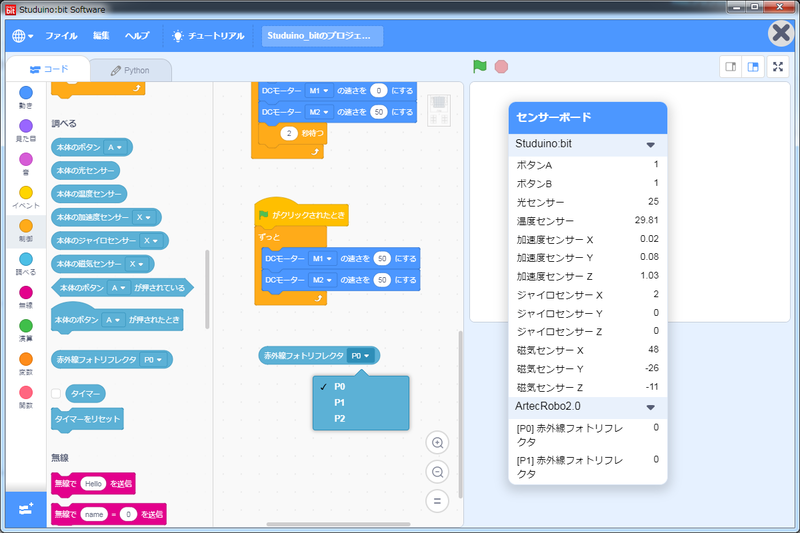Edit the M1 speed value 0 field
Viewport: 800px width, 533px height.
(379, 91)
